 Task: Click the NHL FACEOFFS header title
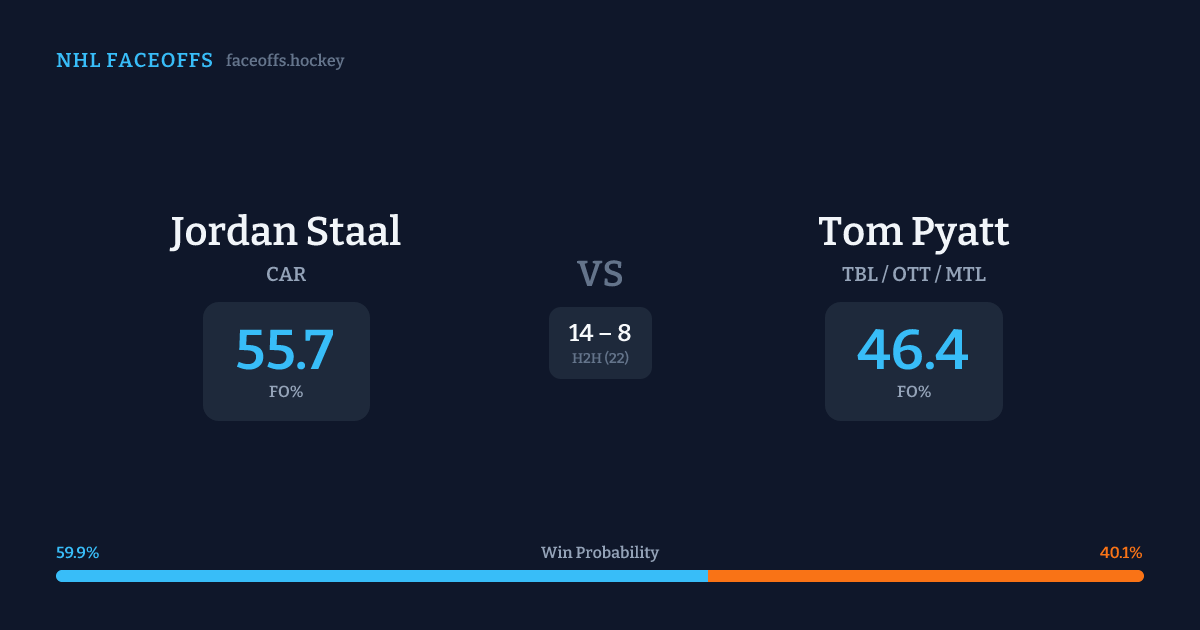click(x=134, y=61)
